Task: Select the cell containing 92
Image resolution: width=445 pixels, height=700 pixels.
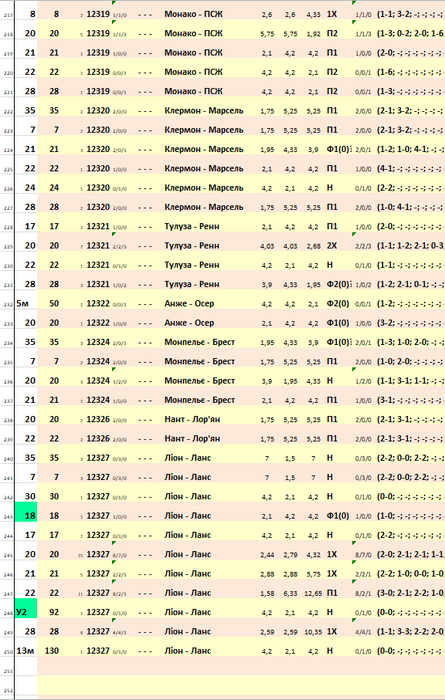Action: tap(54, 612)
